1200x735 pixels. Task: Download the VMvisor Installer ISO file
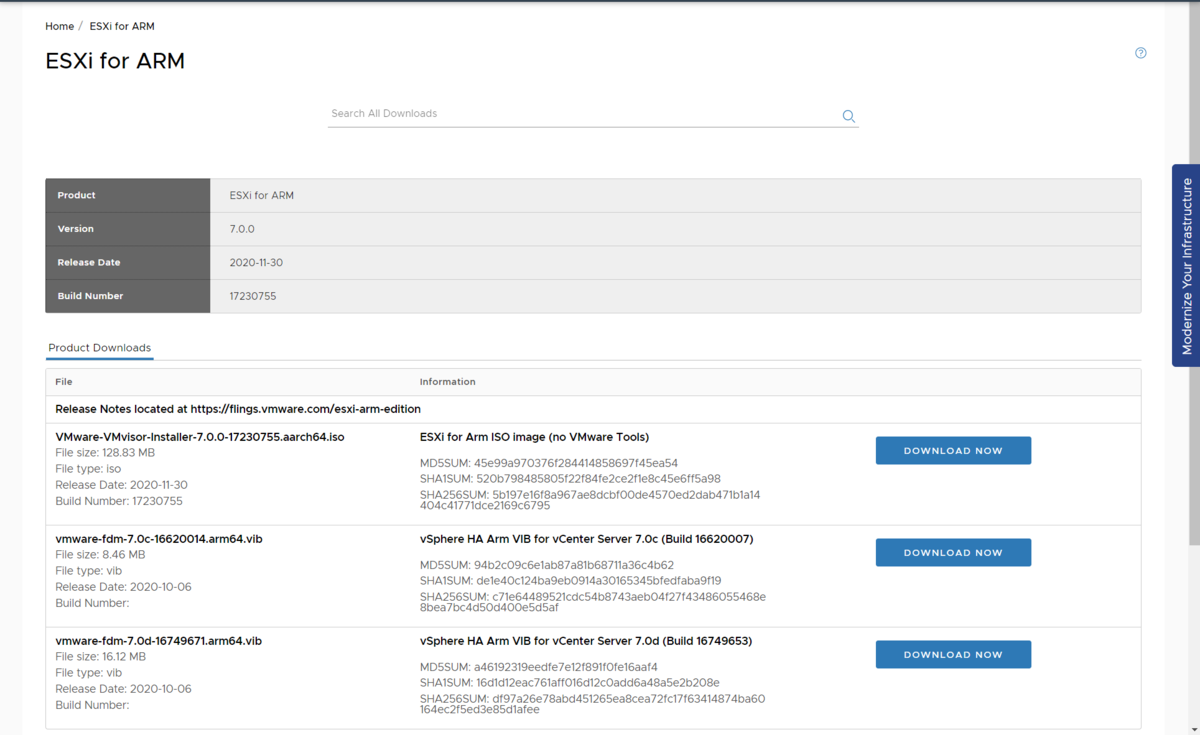(x=953, y=451)
